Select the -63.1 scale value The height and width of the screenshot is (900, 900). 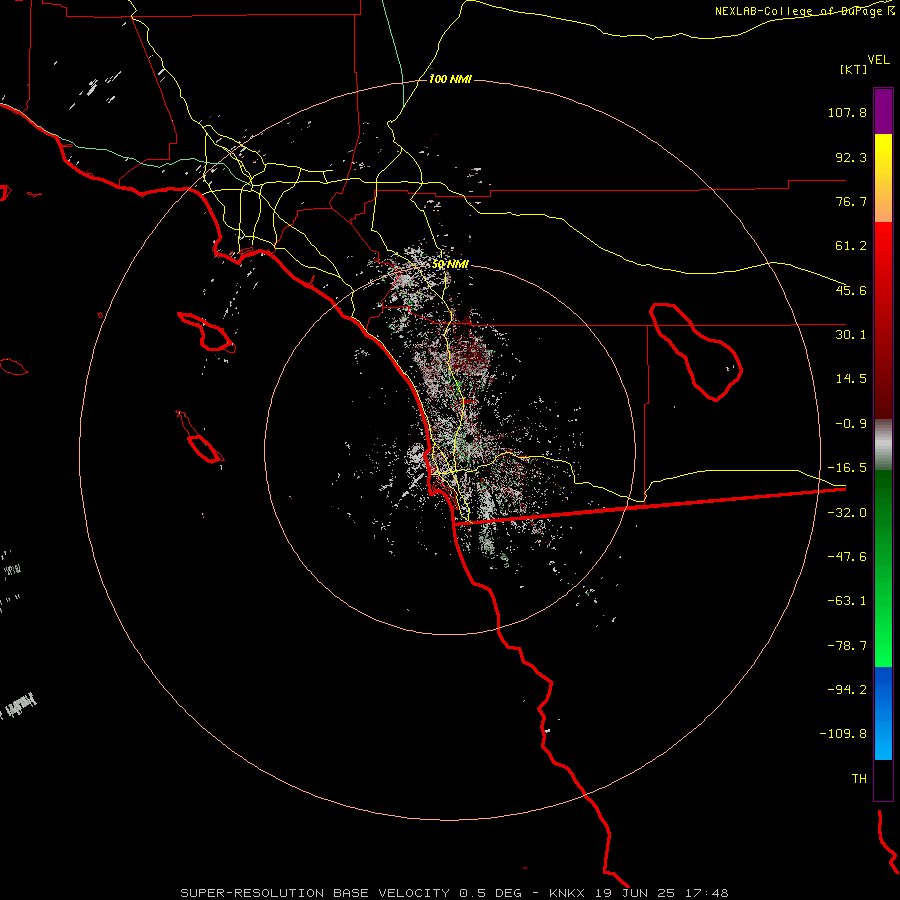[x=847, y=601]
